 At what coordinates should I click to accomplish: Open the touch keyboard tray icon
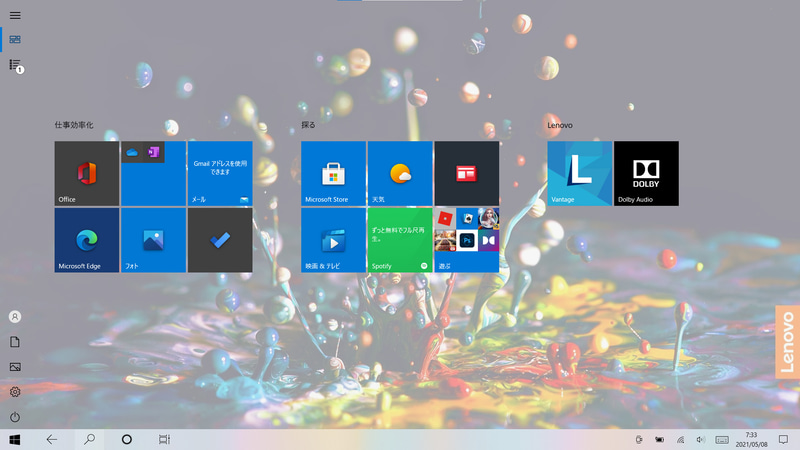(x=722, y=440)
